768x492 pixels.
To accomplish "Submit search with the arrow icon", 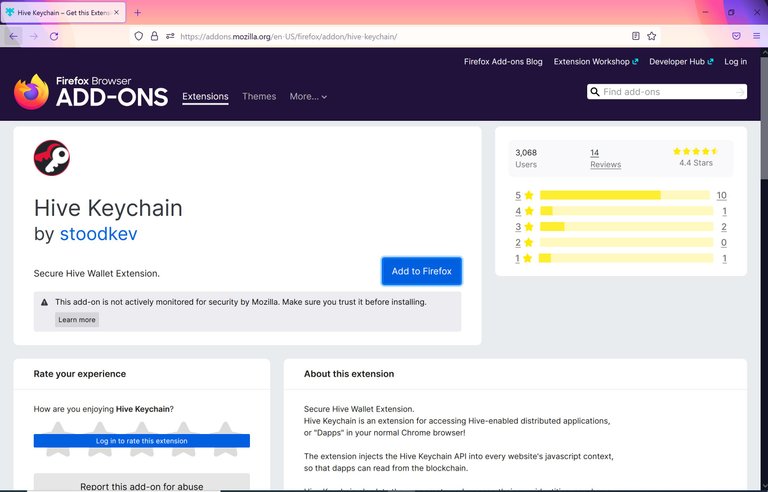I will pyautogui.click(x=740, y=92).
